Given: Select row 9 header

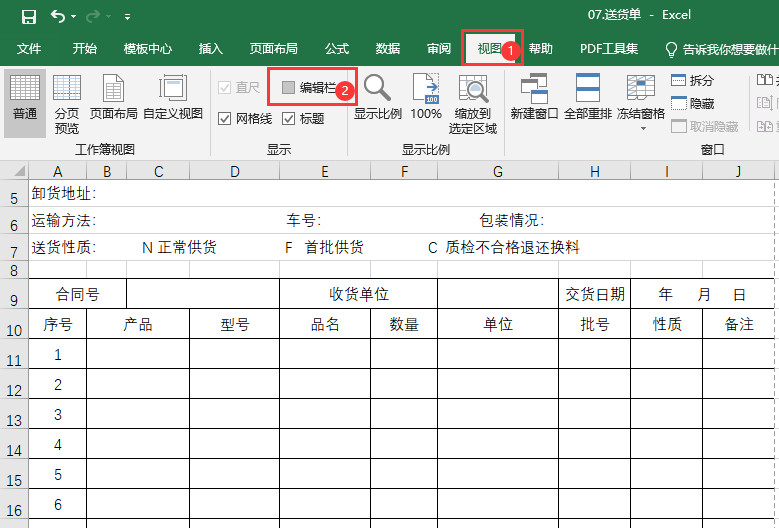Looking at the screenshot, I should (14, 294).
